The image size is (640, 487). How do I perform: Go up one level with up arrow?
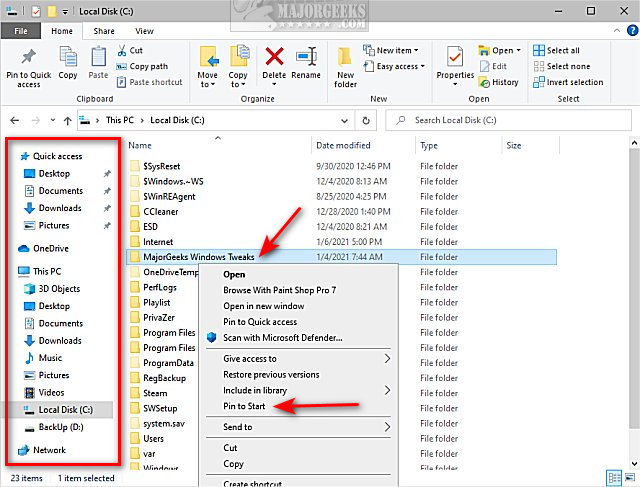click(68, 120)
